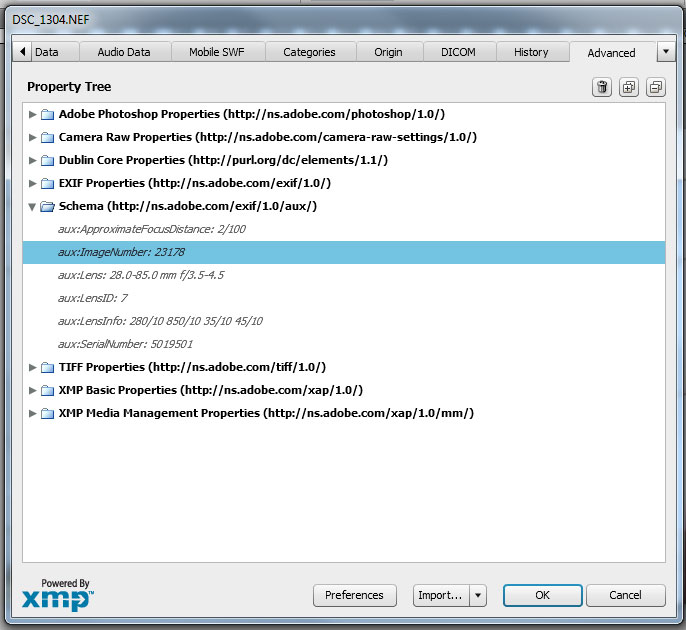The height and width of the screenshot is (630, 686).
Task: Confirm with the OK button
Action: [x=542, y=596]
